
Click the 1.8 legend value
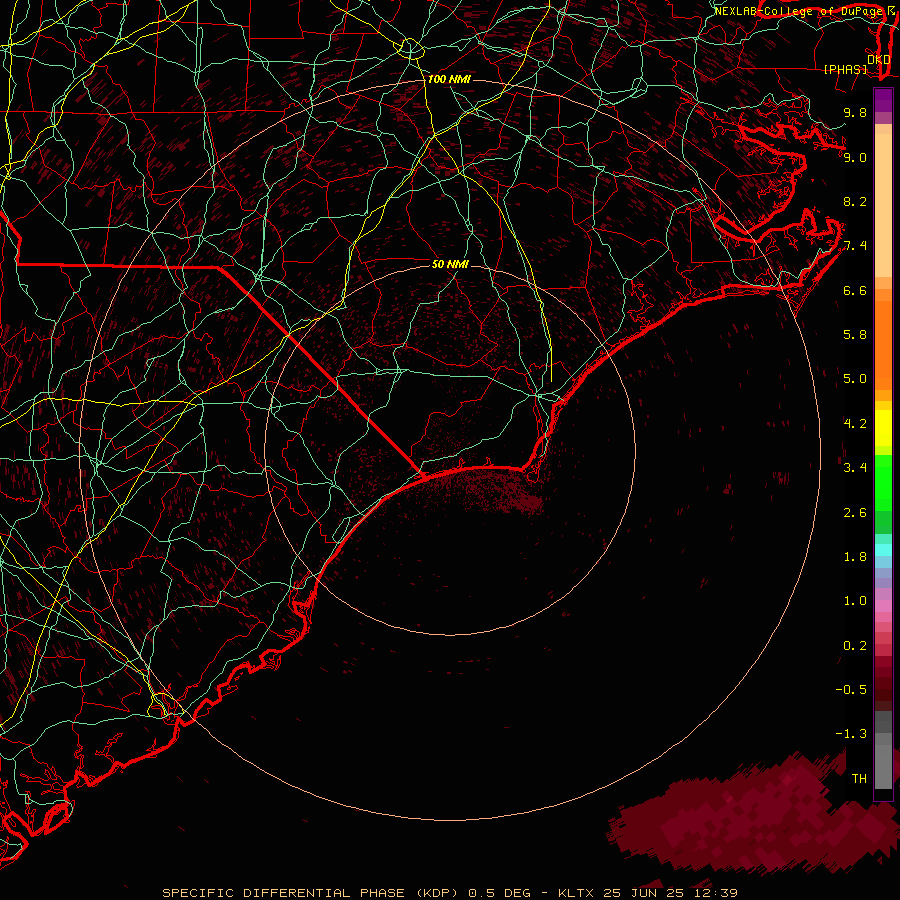tap(855, 557)
